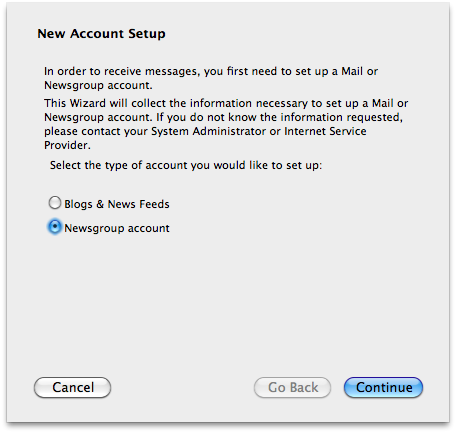Click 'Select the type of account' prompt text
The height and width of the screenshot is (433, 456).
[186, 165]
